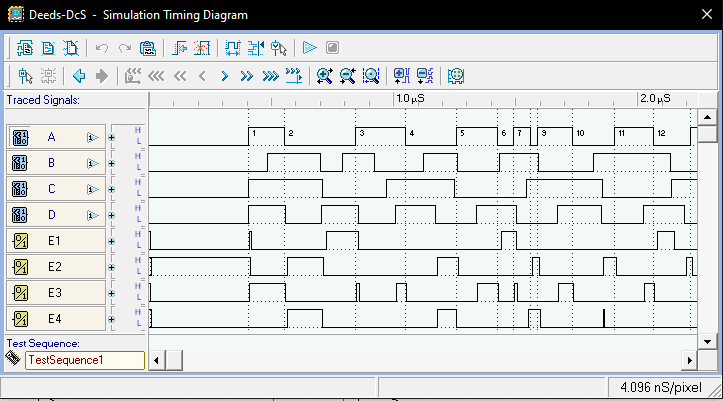This screenshot has height=401, width=723.
Task: Click the triple right chevron icon
Action: pos(270,75)
